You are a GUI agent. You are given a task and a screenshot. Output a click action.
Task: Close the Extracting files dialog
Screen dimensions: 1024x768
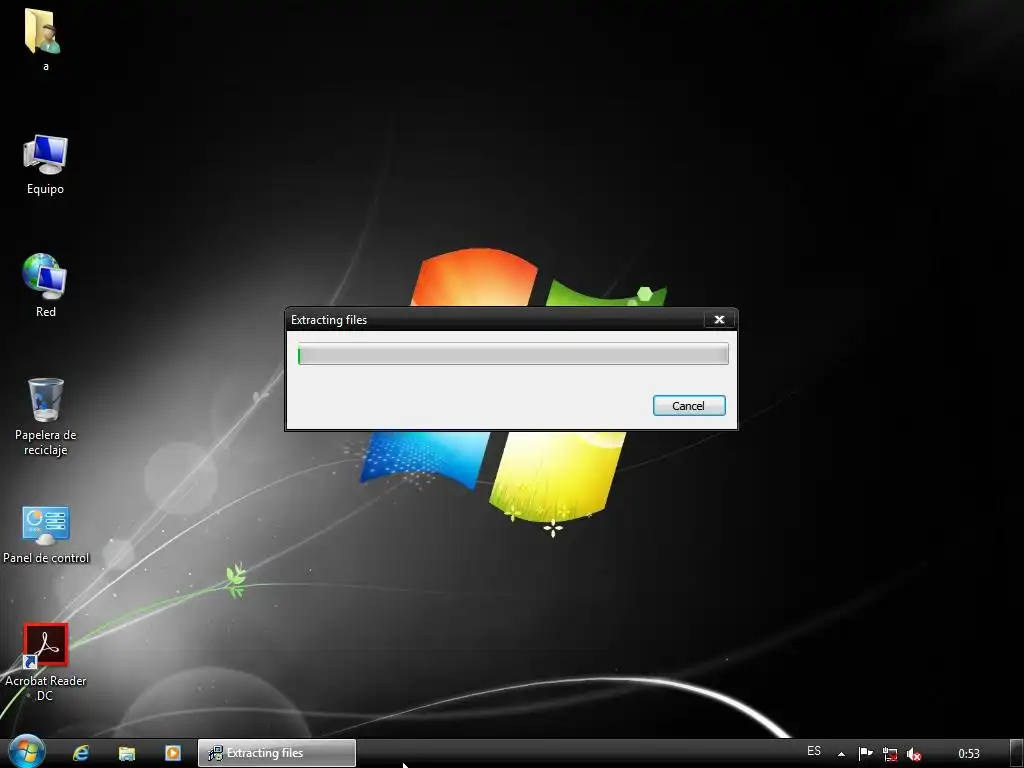pos(719,319)
